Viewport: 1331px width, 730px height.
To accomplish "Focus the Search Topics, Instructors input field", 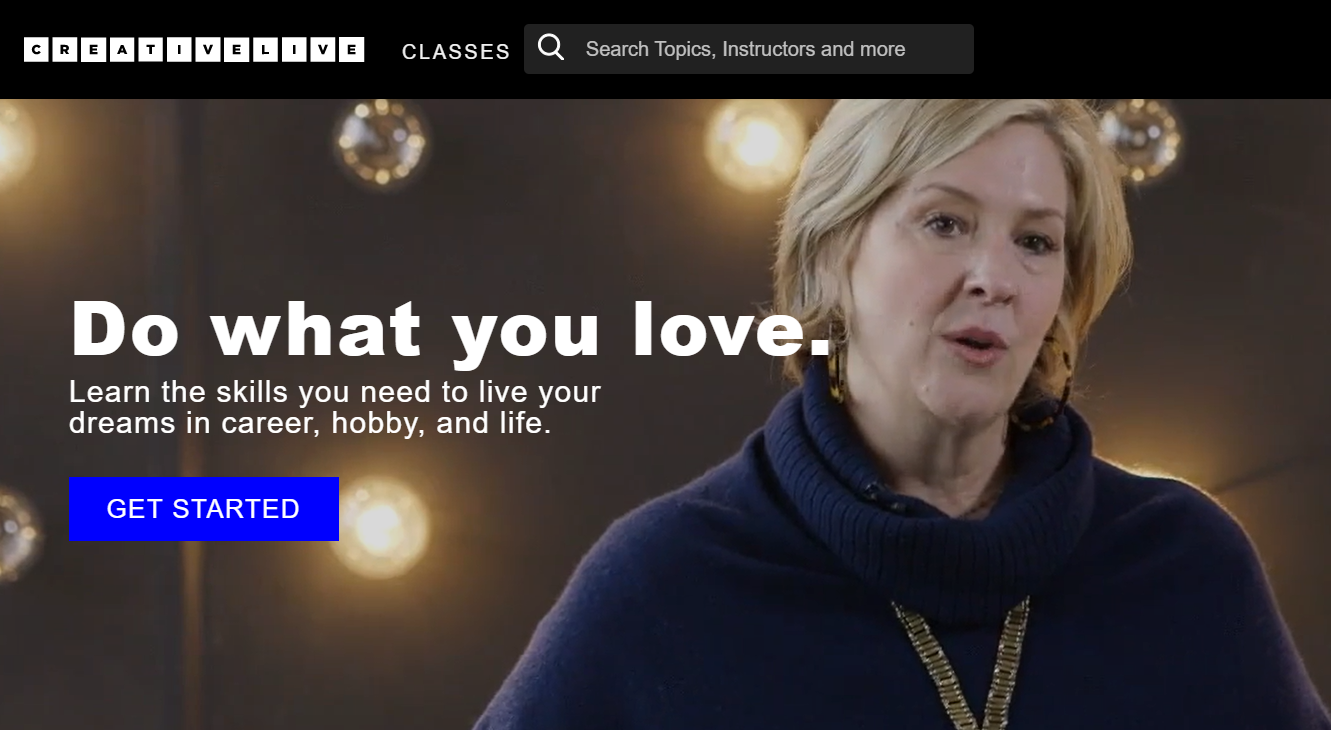I will pos(749,49).
